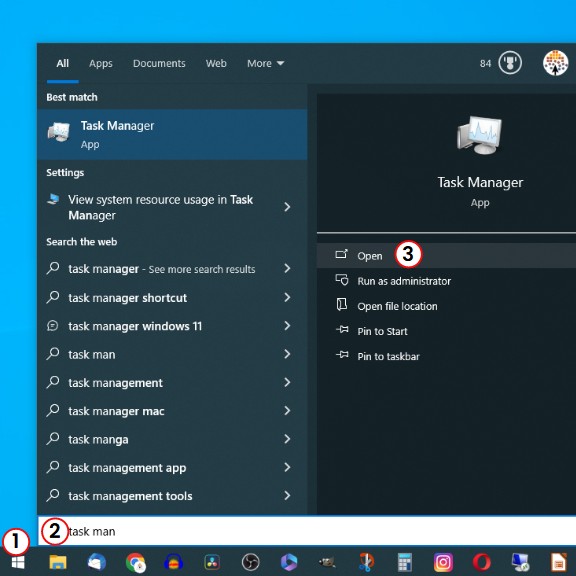This screenshot has width=576, height=576.
Task: Click the Open file location folder icon
Action: click(x=342, y=305)
